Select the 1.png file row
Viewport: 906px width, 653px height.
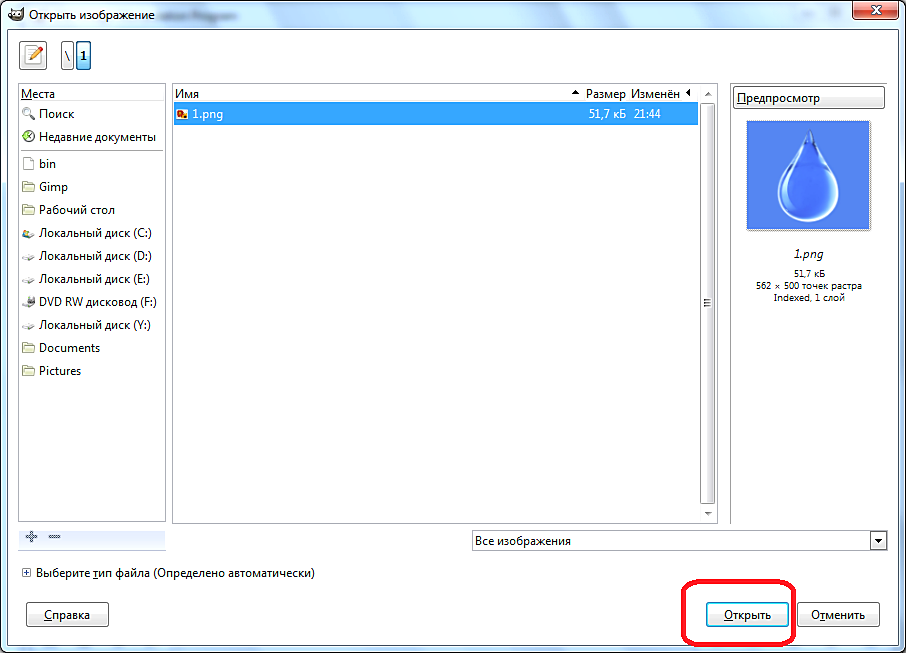click(436, 114)
